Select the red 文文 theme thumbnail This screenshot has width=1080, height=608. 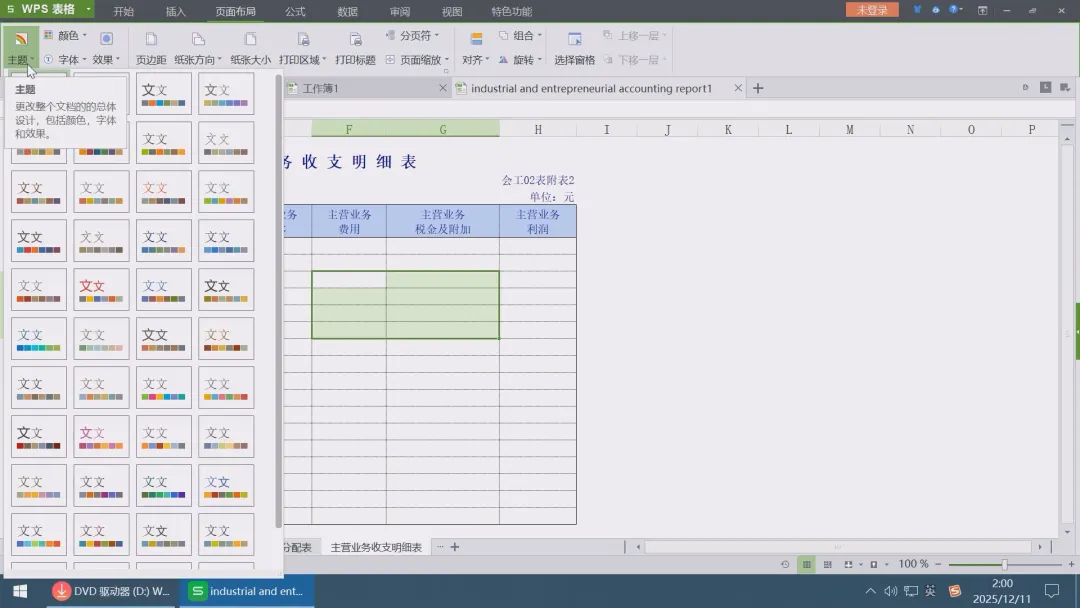(x=101, y=289)
